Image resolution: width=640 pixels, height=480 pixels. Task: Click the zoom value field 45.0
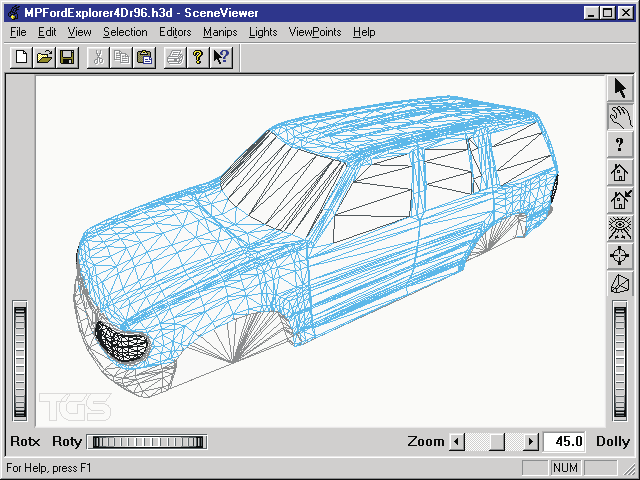tap(564, 442)
